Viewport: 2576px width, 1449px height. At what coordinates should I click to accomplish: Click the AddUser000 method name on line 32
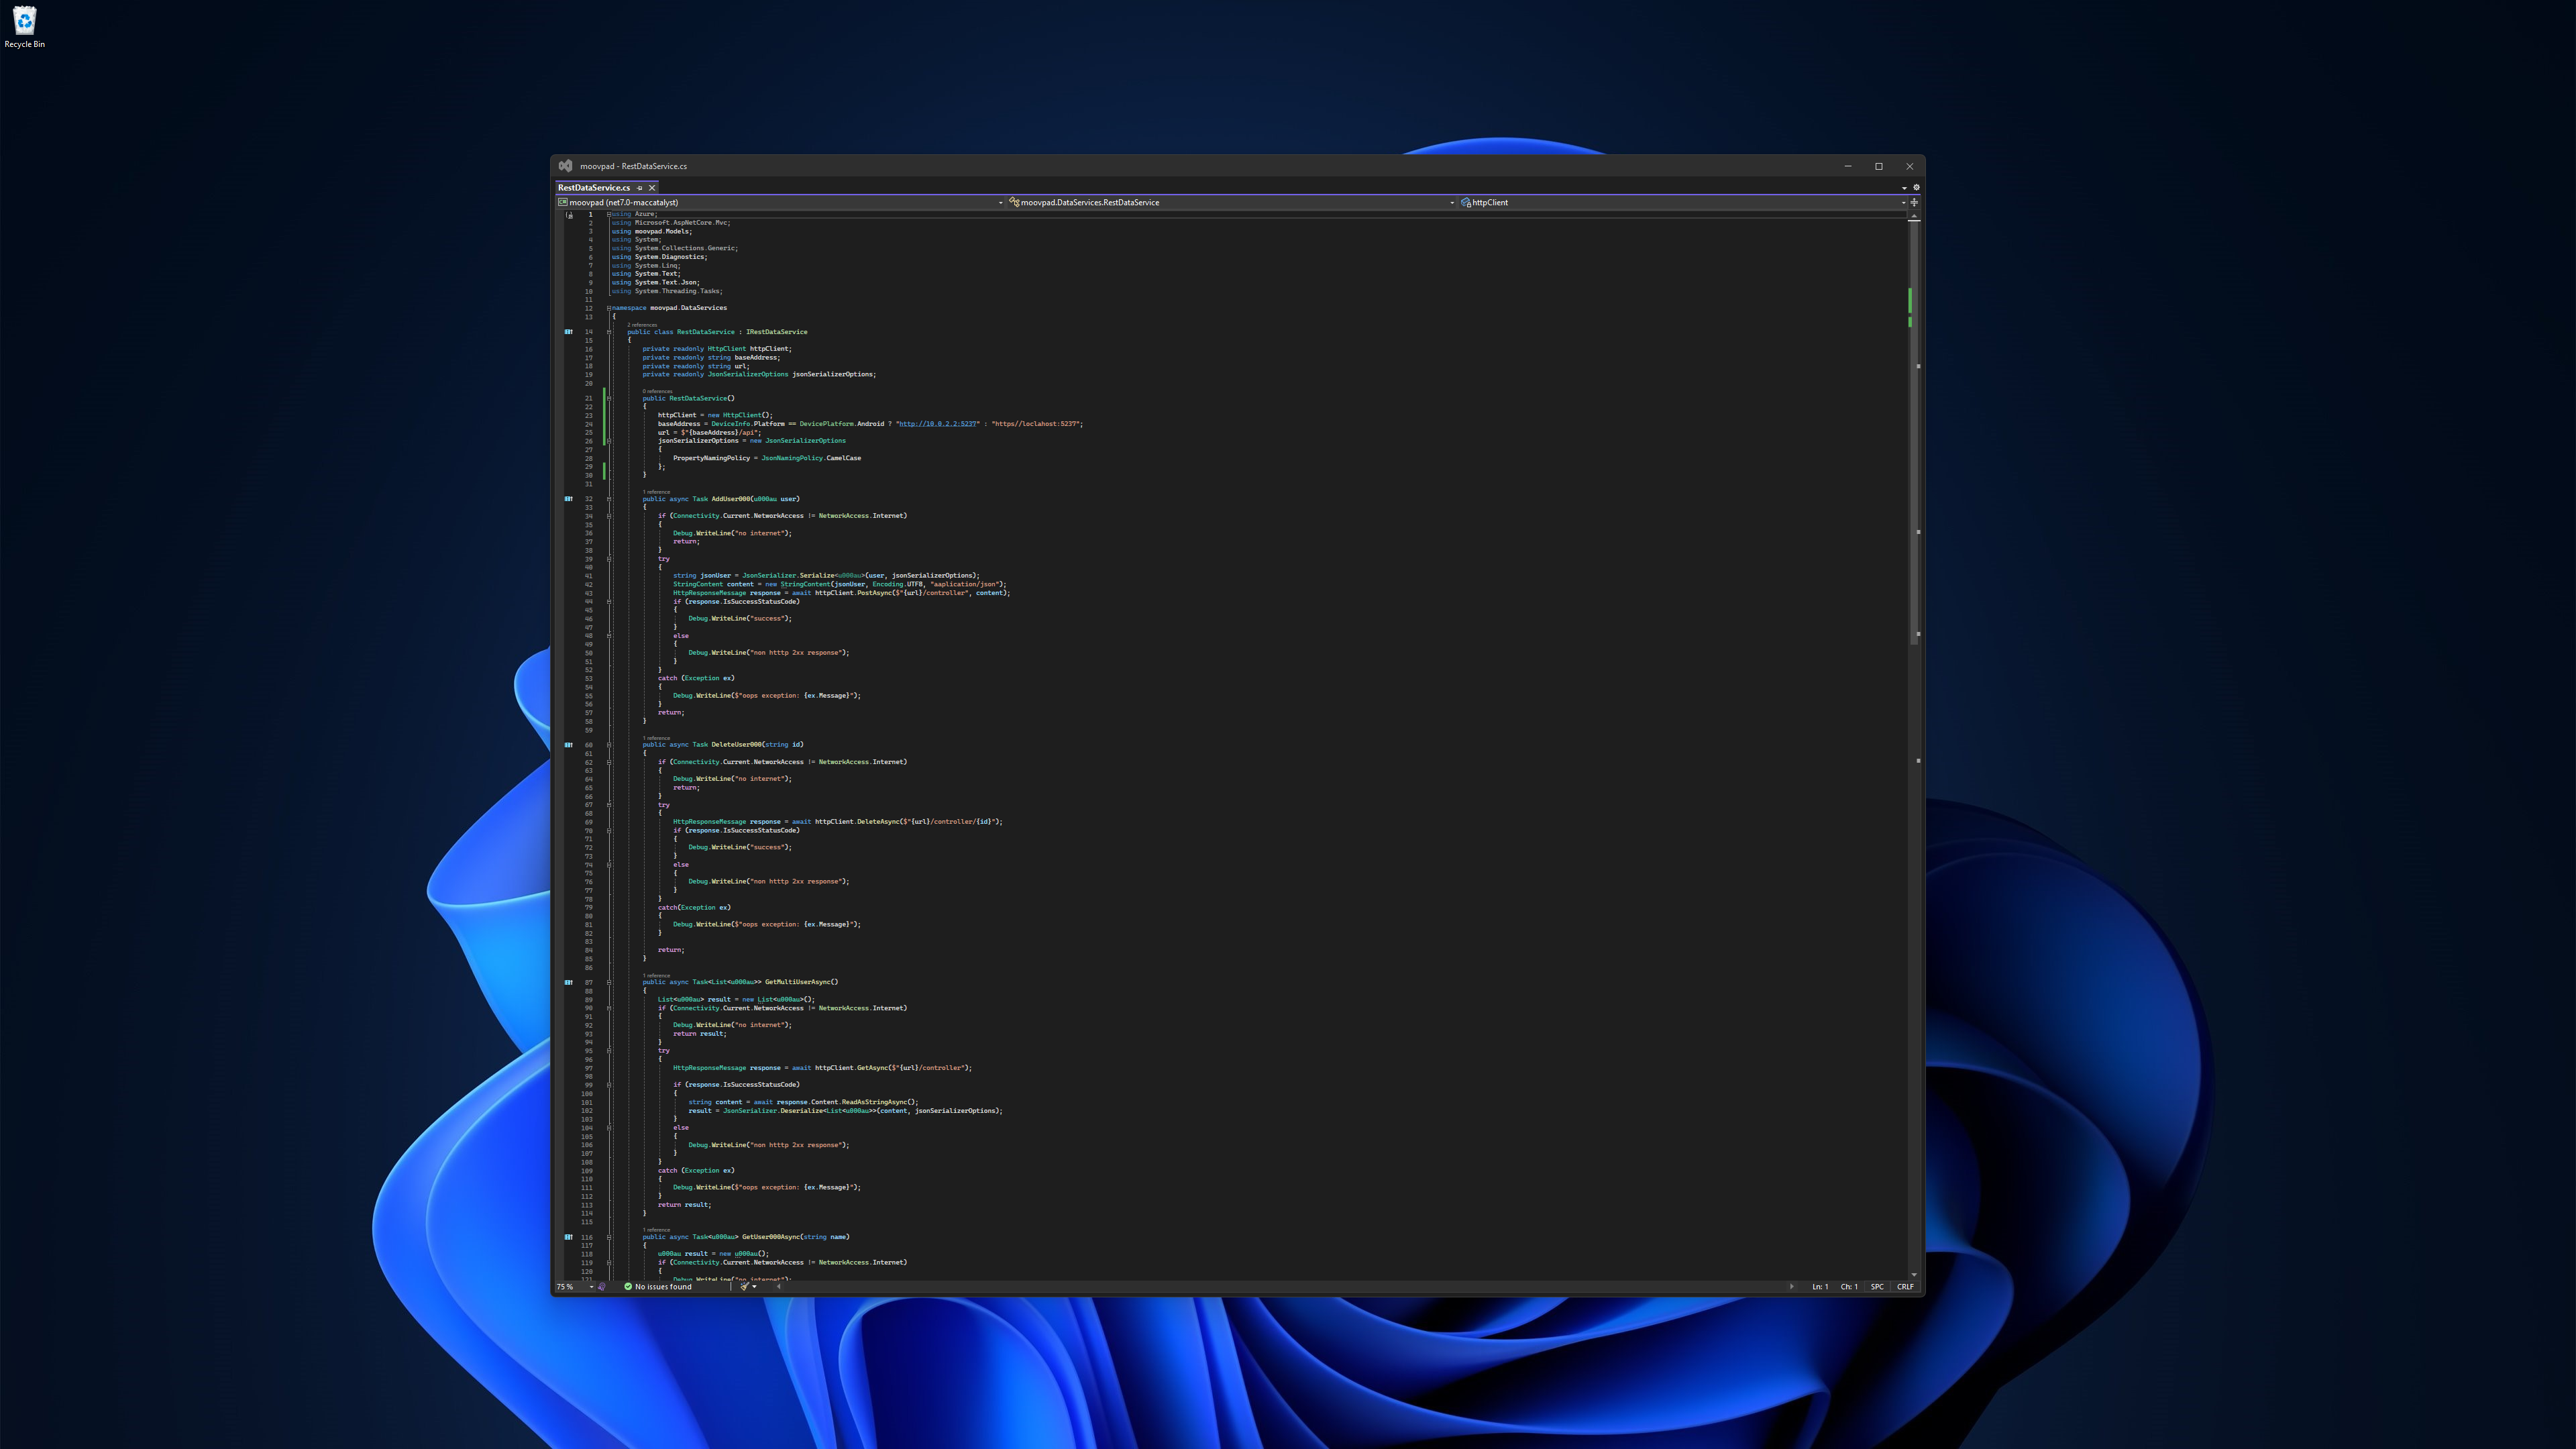click(730, 499)
